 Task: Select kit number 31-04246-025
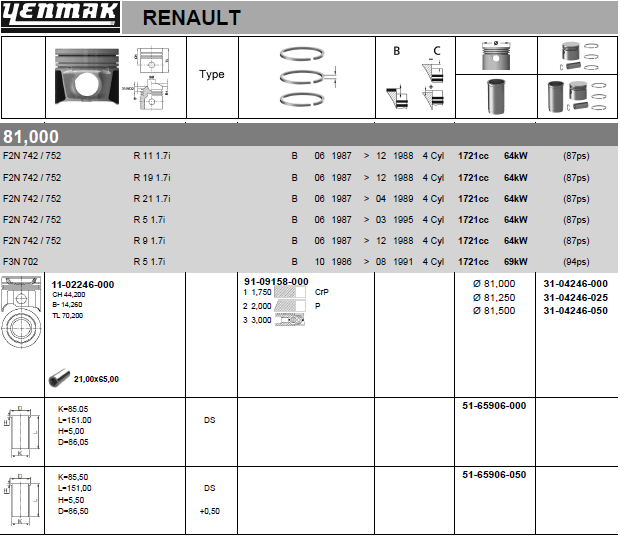(x=575, y=297)
